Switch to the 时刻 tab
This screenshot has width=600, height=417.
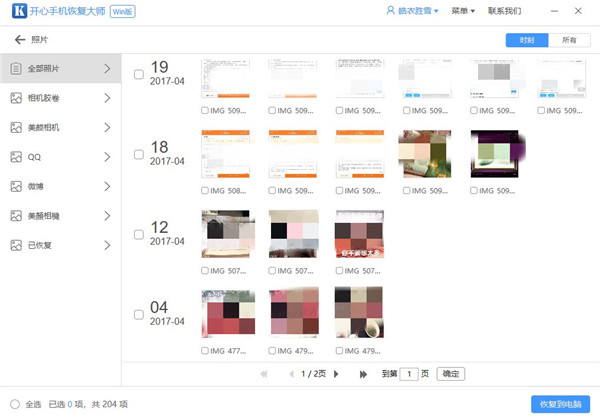click(527, 40)
